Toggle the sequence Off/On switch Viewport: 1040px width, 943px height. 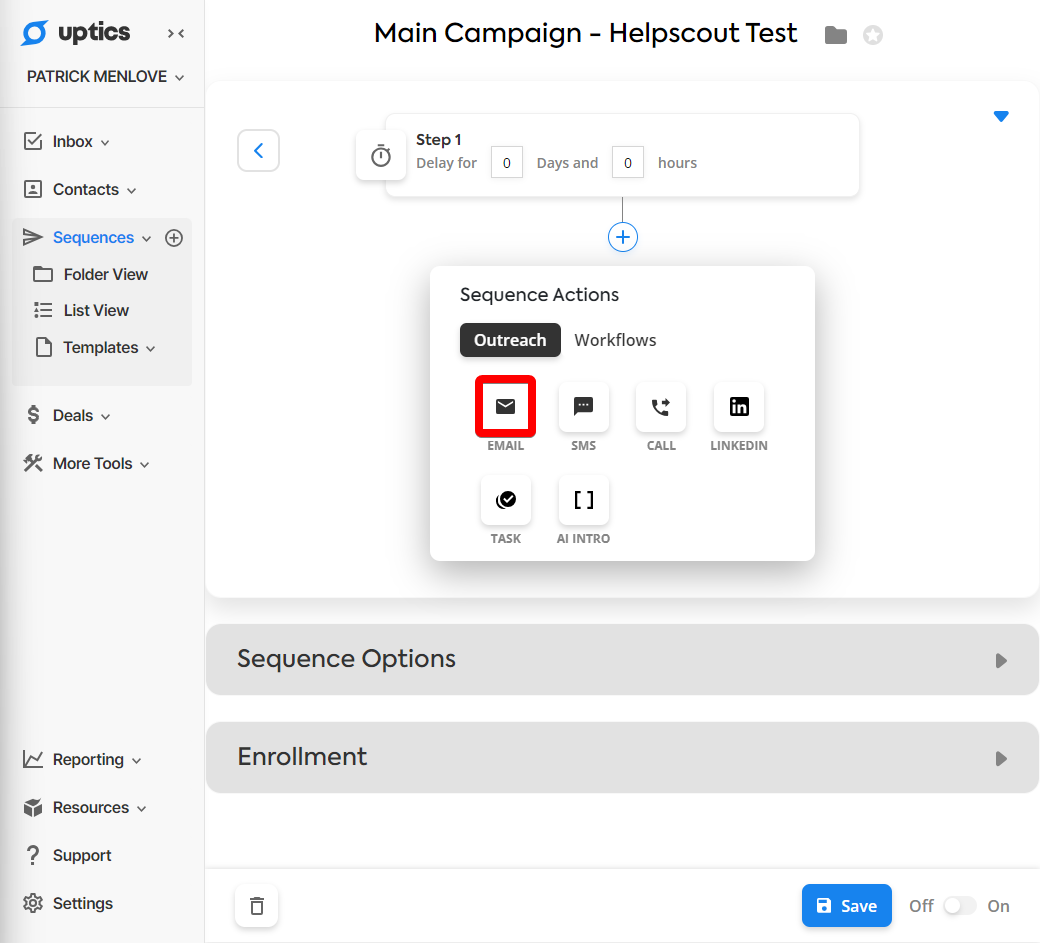point(959,906)
